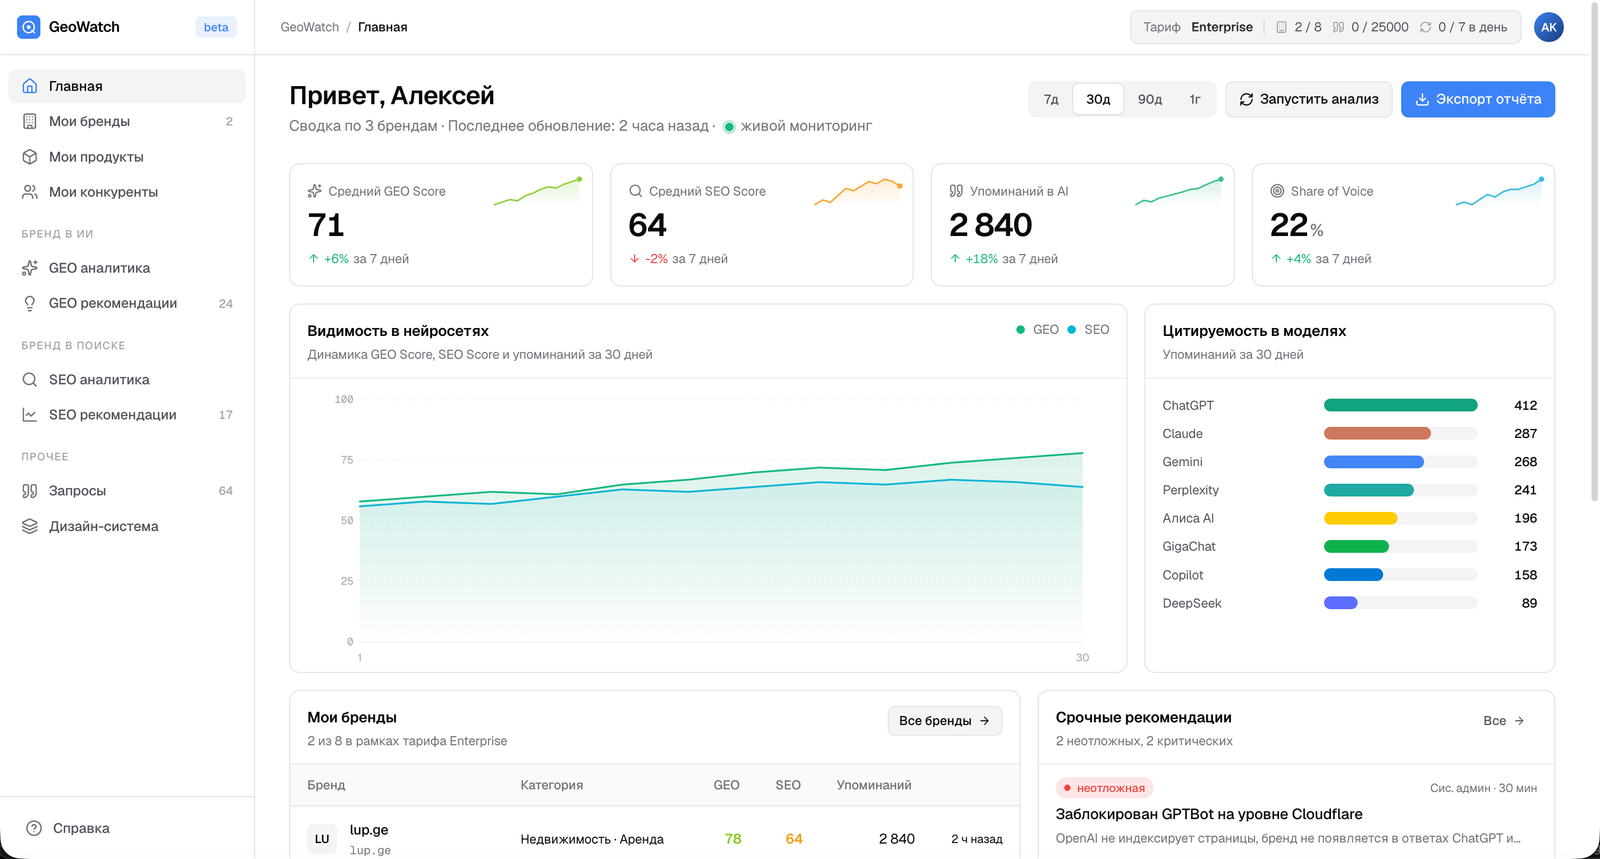Select the 90д time range
This screenshot has height=859, width=1600.
tap(1150, 99)
